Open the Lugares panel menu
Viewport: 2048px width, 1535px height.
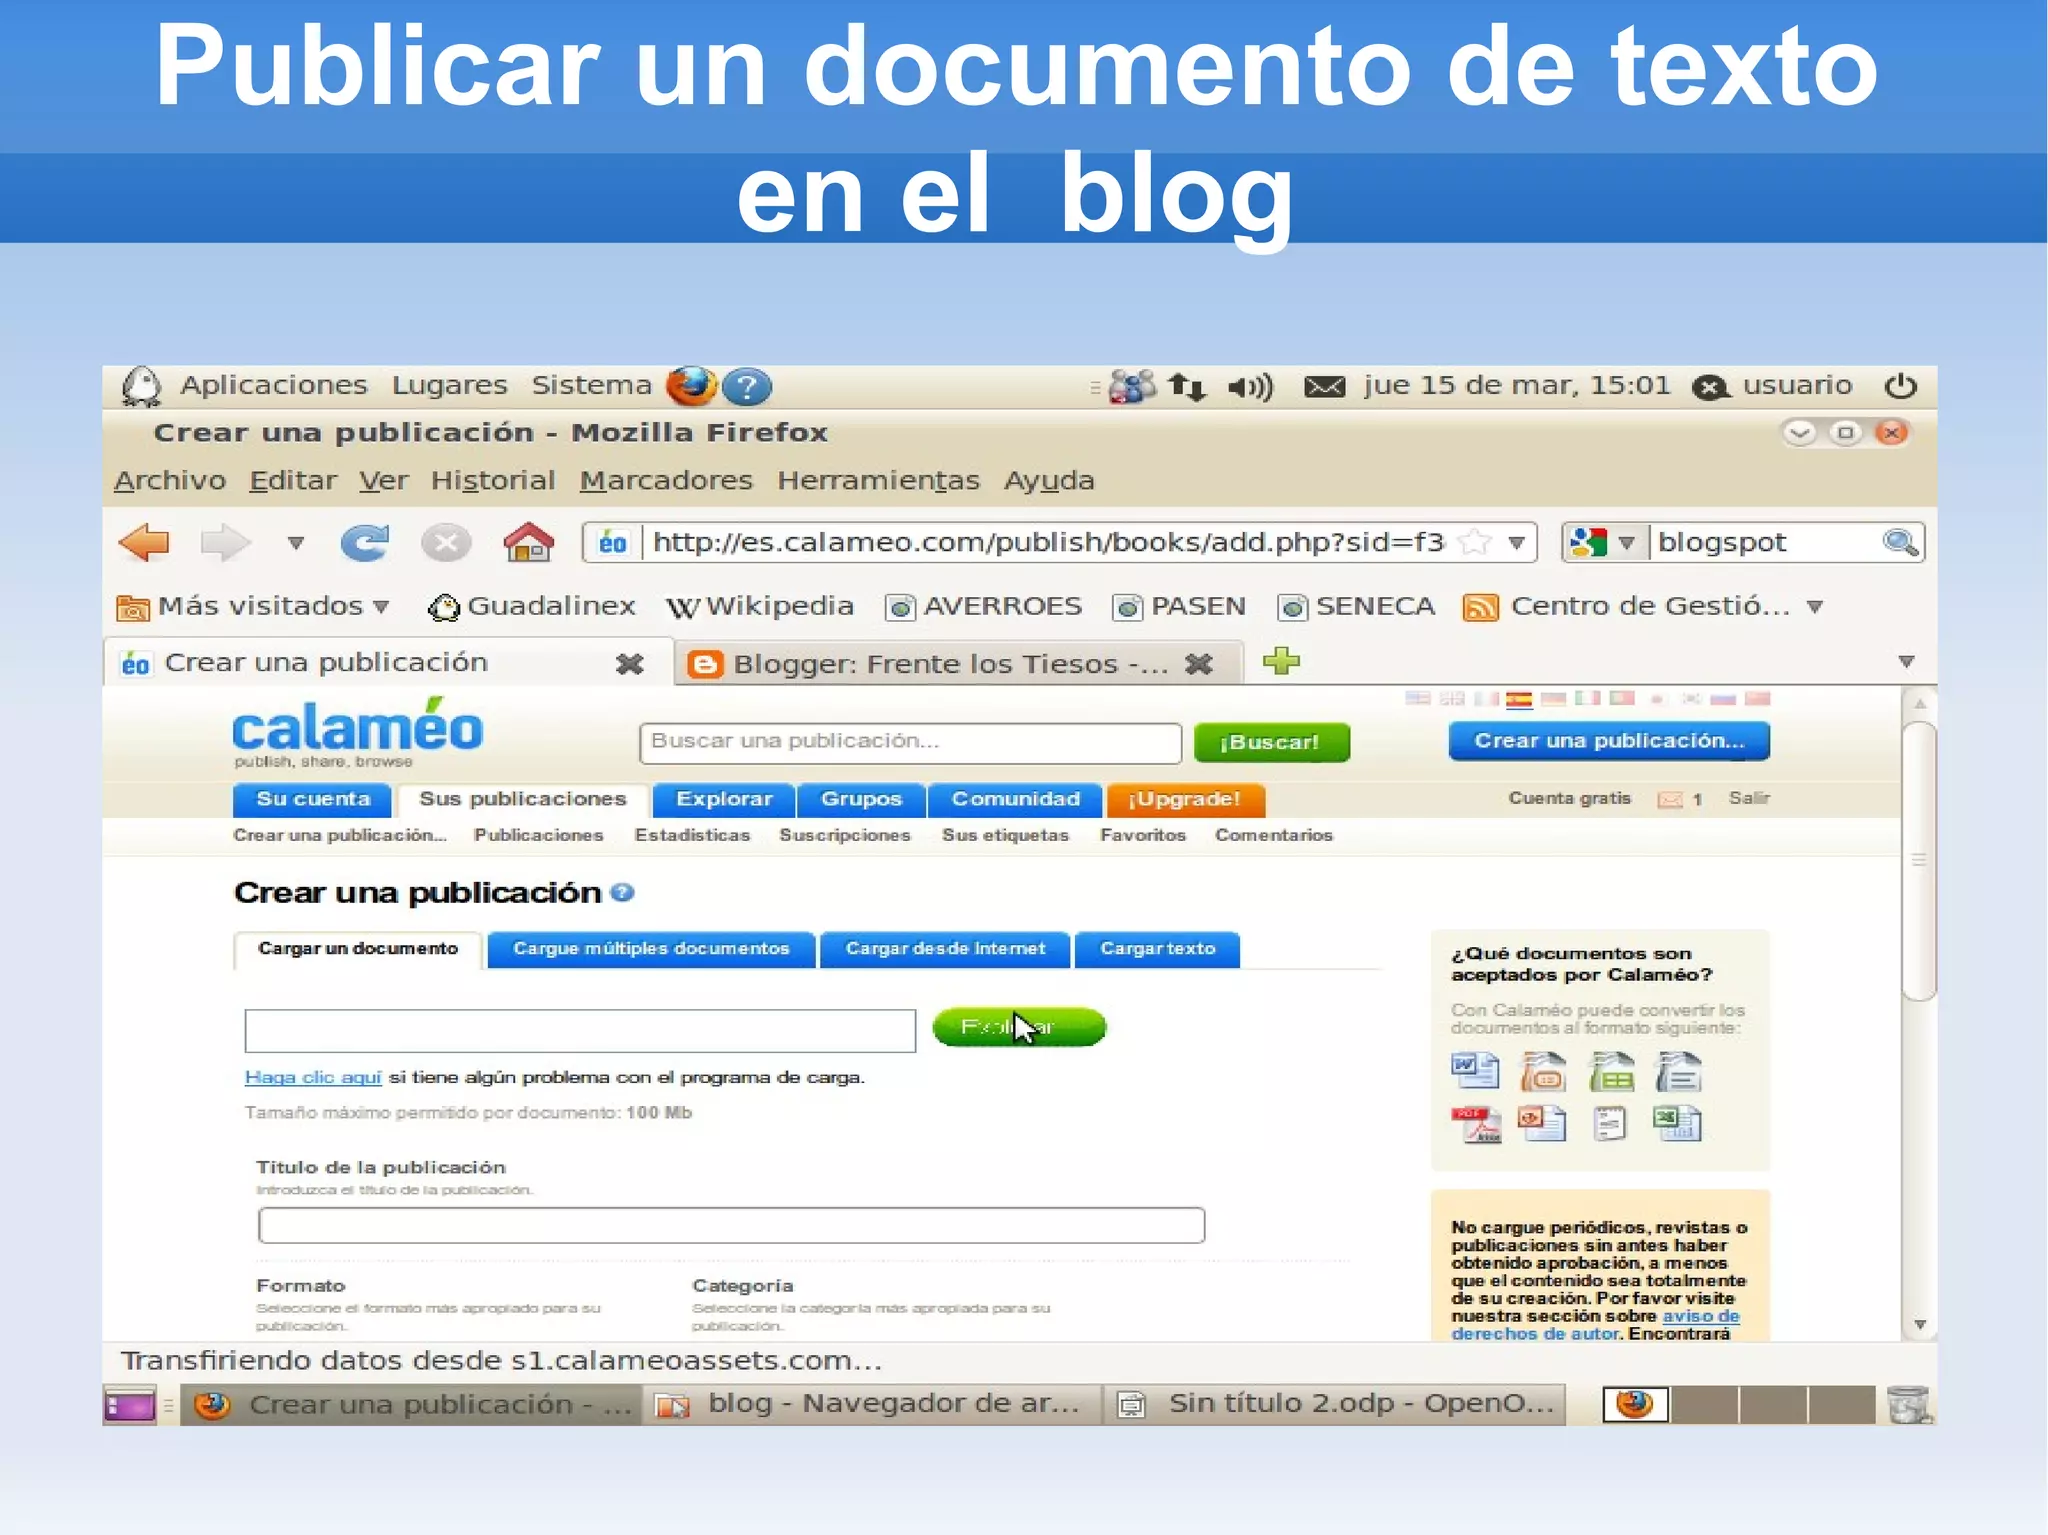point(449,385)
